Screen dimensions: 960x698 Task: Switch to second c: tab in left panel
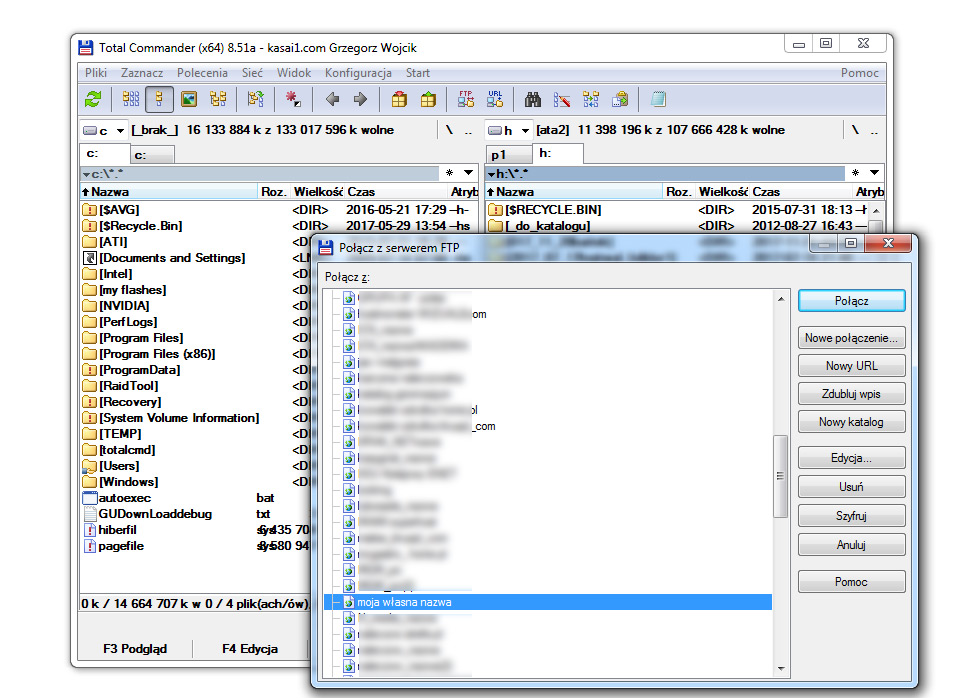(x=152, y=155)
